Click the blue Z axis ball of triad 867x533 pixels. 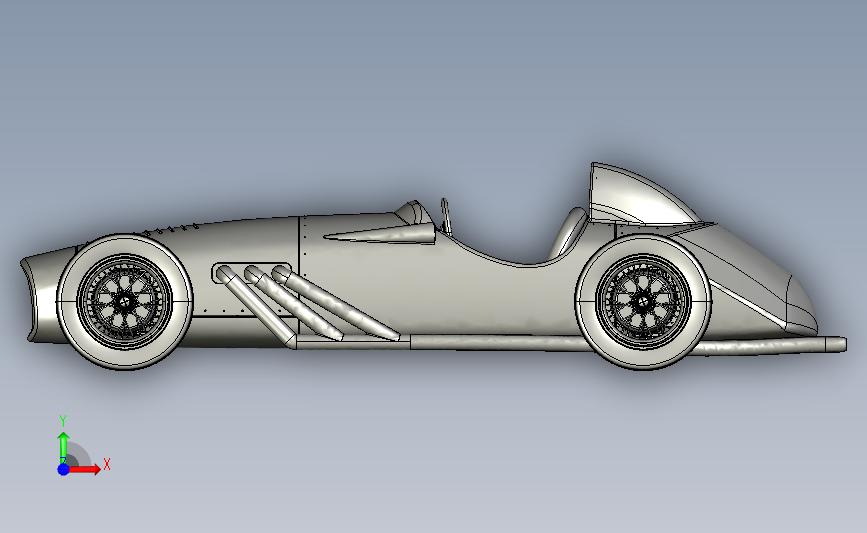[x=63, y=469]
